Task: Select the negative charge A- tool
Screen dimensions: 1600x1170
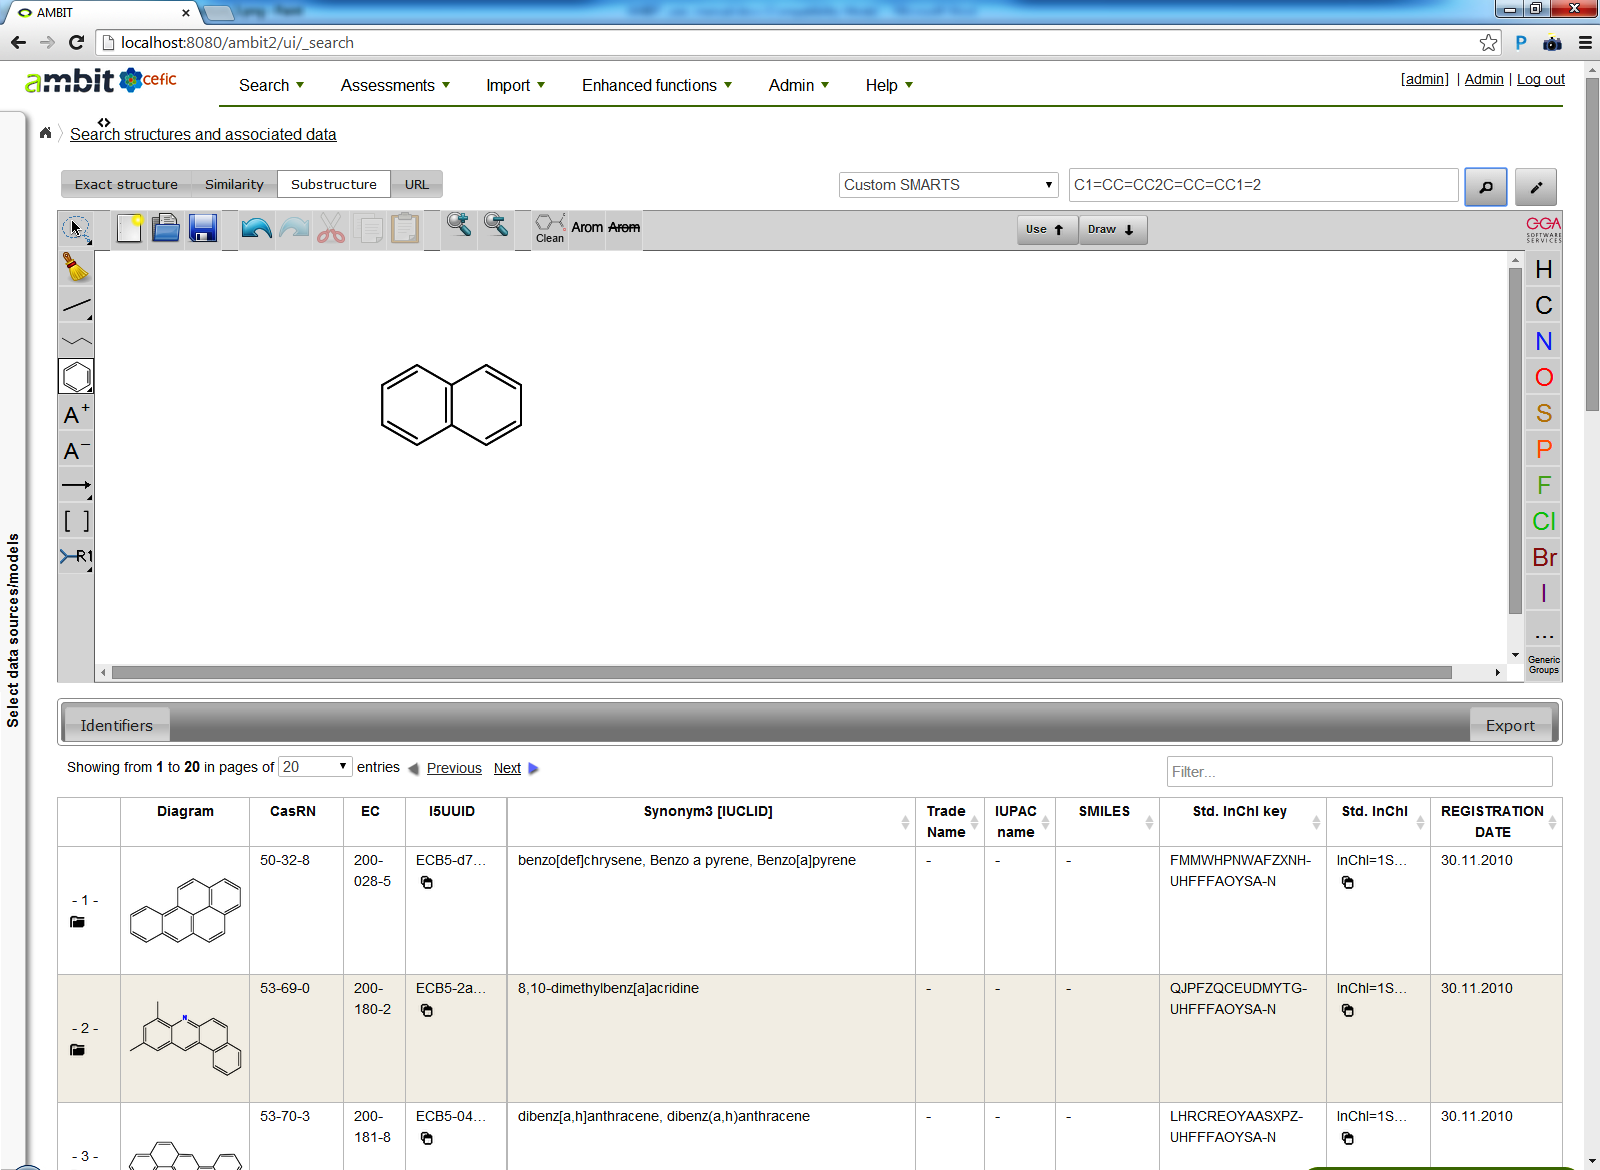Action: 76,450
